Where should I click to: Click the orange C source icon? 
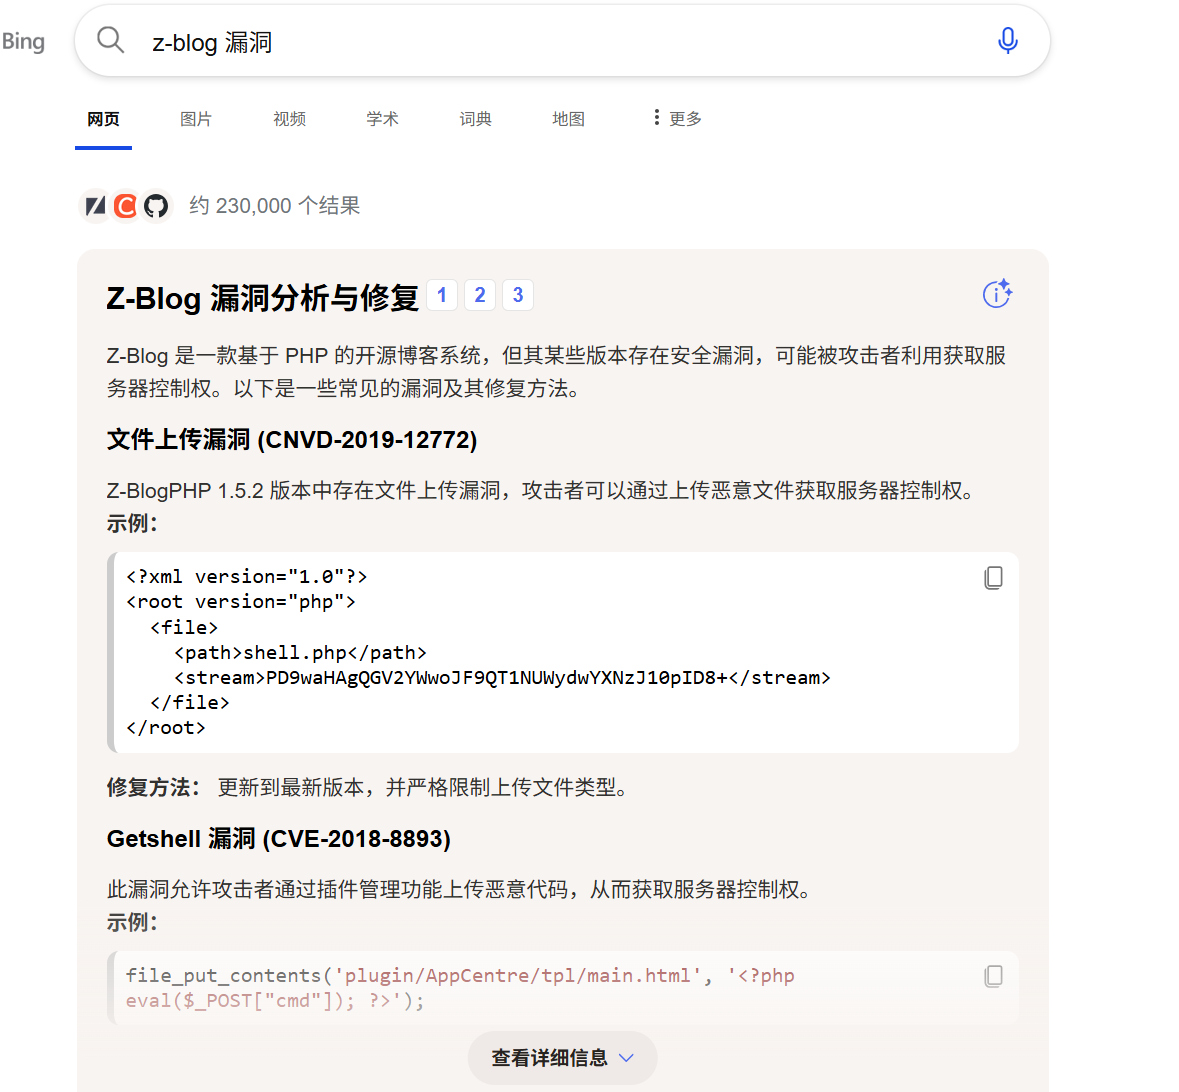[x=126, y=206]
